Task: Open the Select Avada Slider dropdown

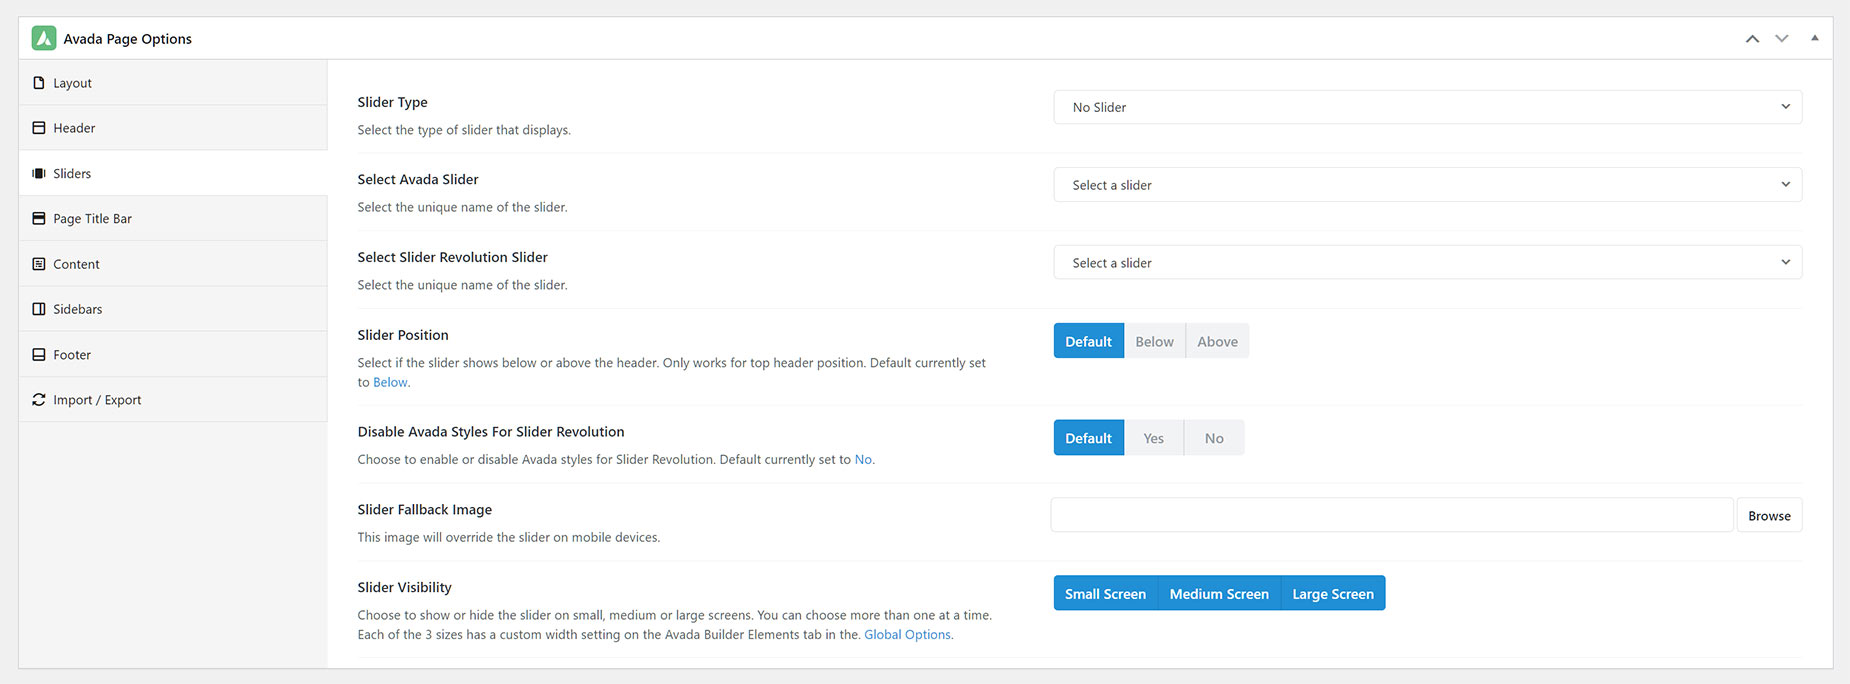Action: 1427,185
